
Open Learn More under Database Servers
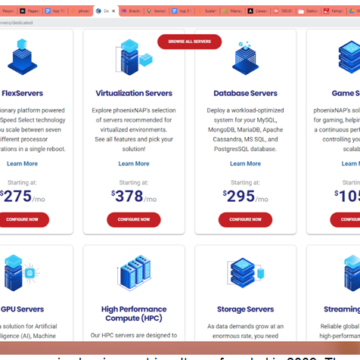245,164
